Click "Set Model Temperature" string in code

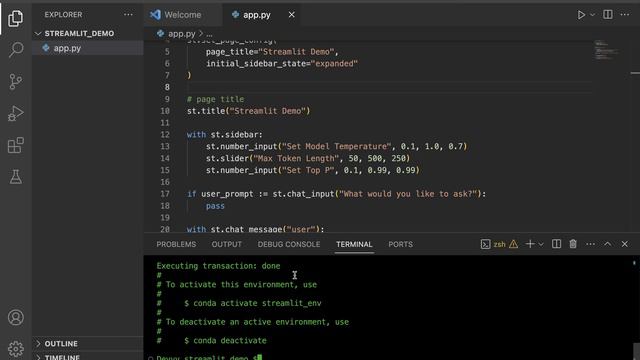(336, 147)
